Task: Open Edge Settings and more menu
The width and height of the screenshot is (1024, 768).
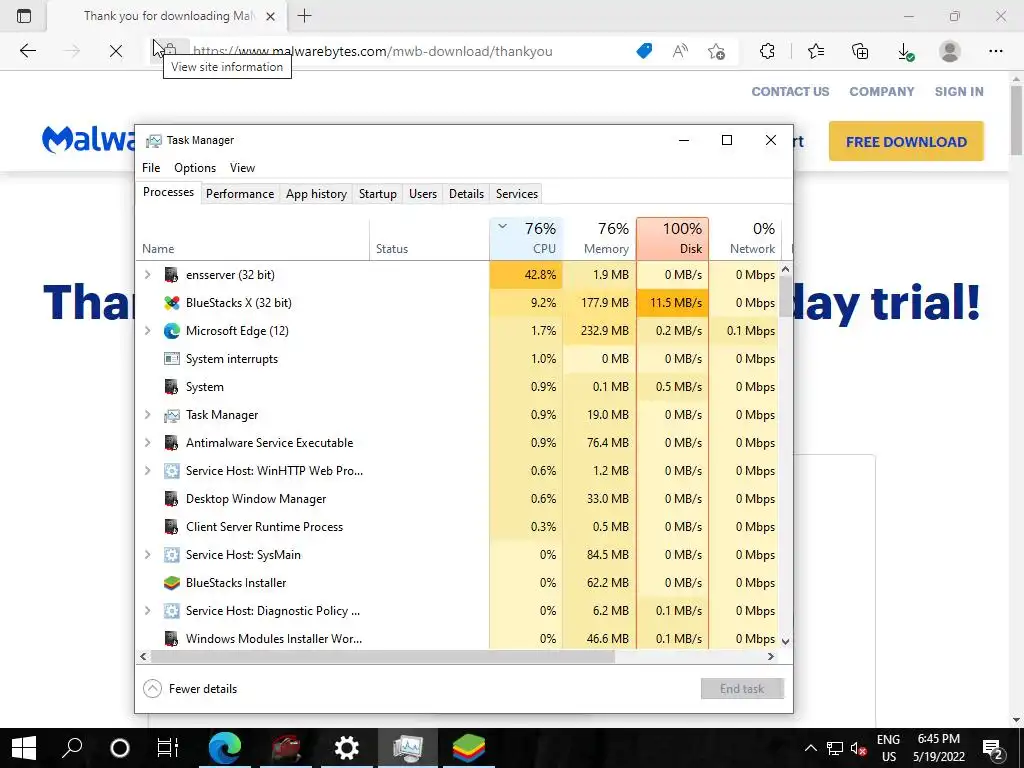Action: click(x=995, y=51)
